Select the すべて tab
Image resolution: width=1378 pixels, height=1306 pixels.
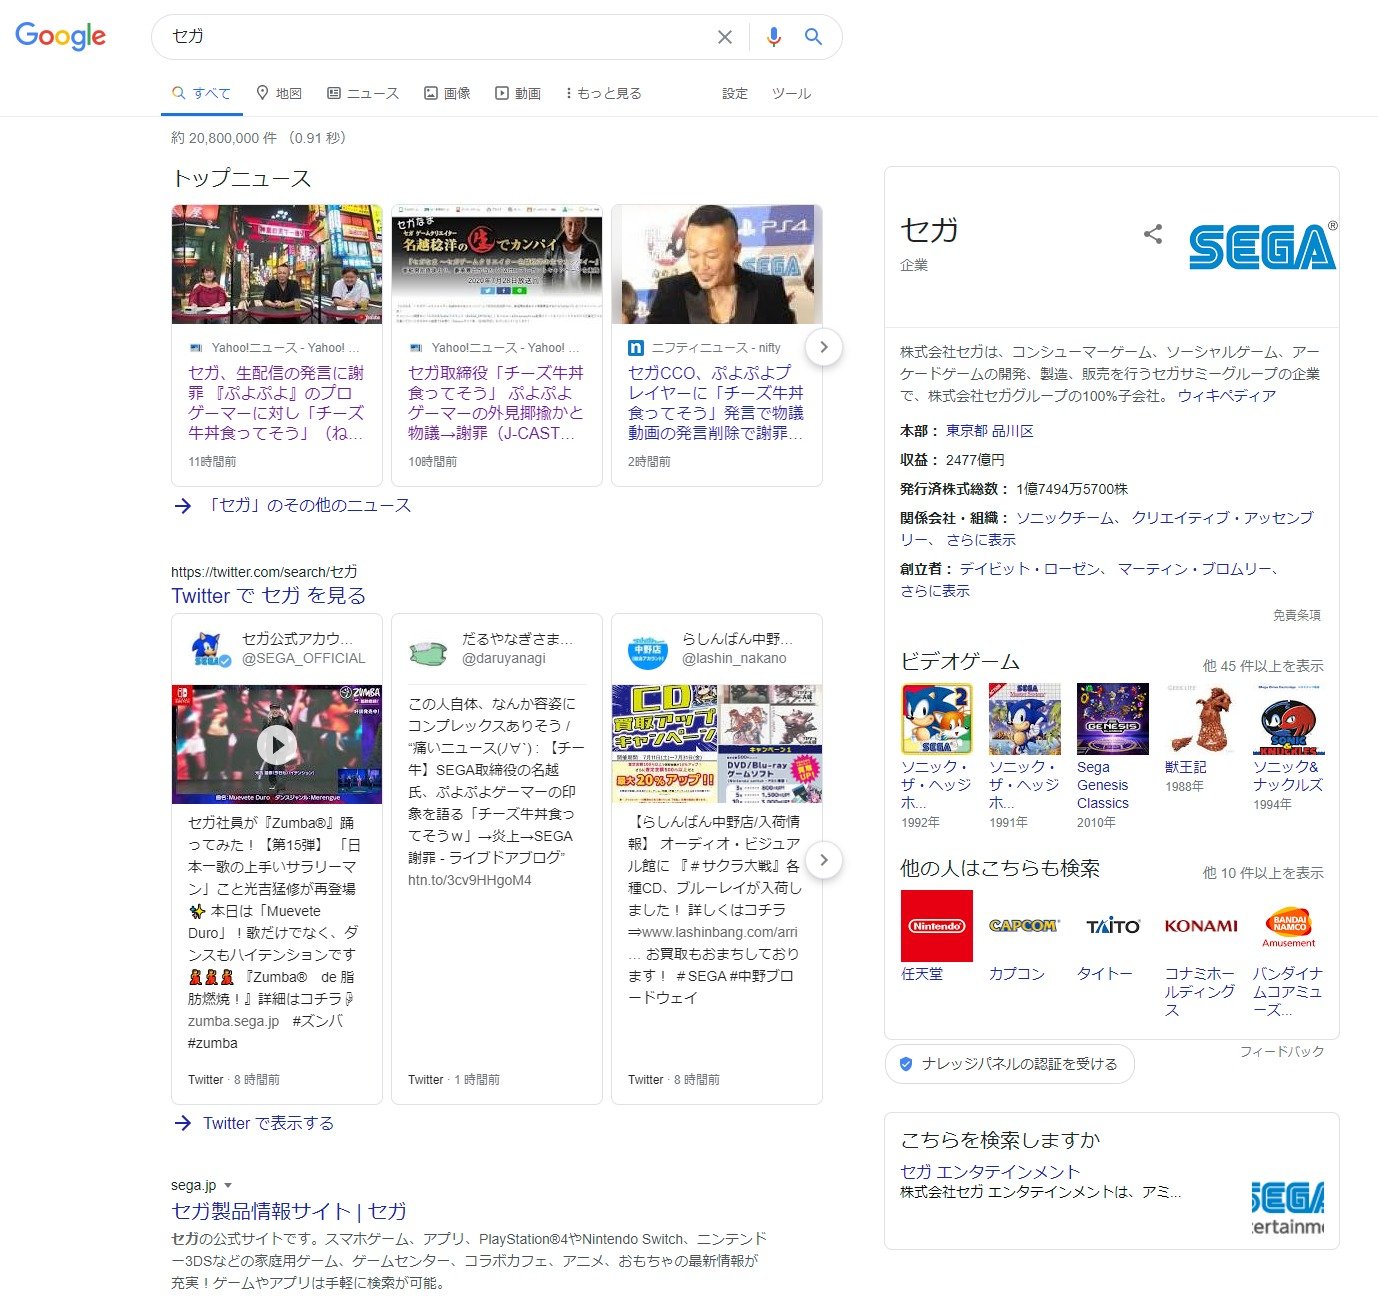(x=201, y=93)
